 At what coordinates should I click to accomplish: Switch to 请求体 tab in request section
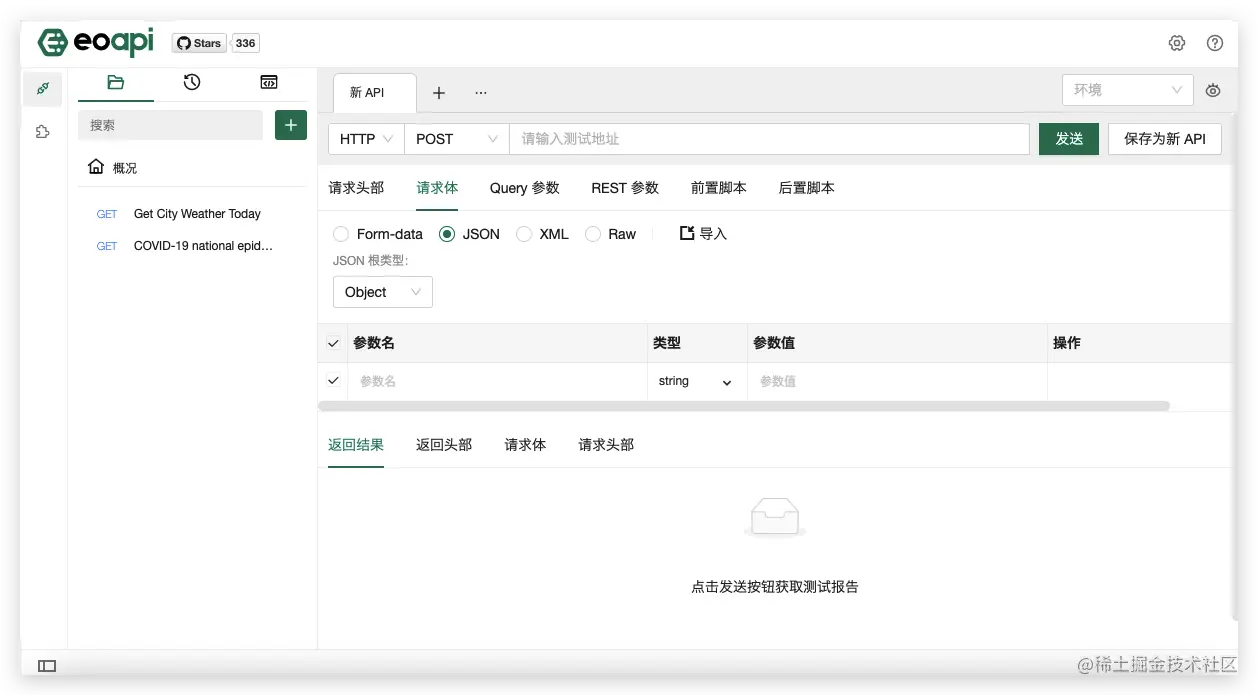[x=437, y=188]
